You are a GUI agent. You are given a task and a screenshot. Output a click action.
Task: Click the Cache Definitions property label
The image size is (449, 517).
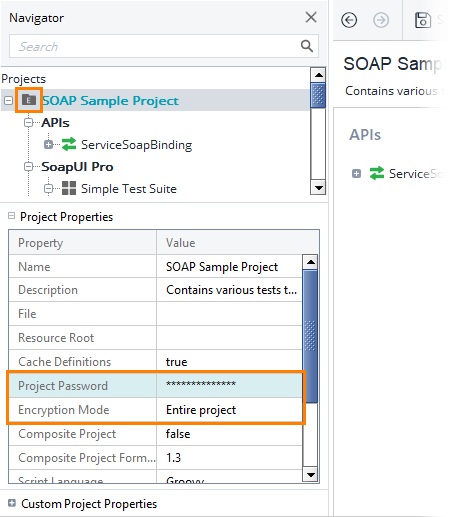tap(65, 362)
